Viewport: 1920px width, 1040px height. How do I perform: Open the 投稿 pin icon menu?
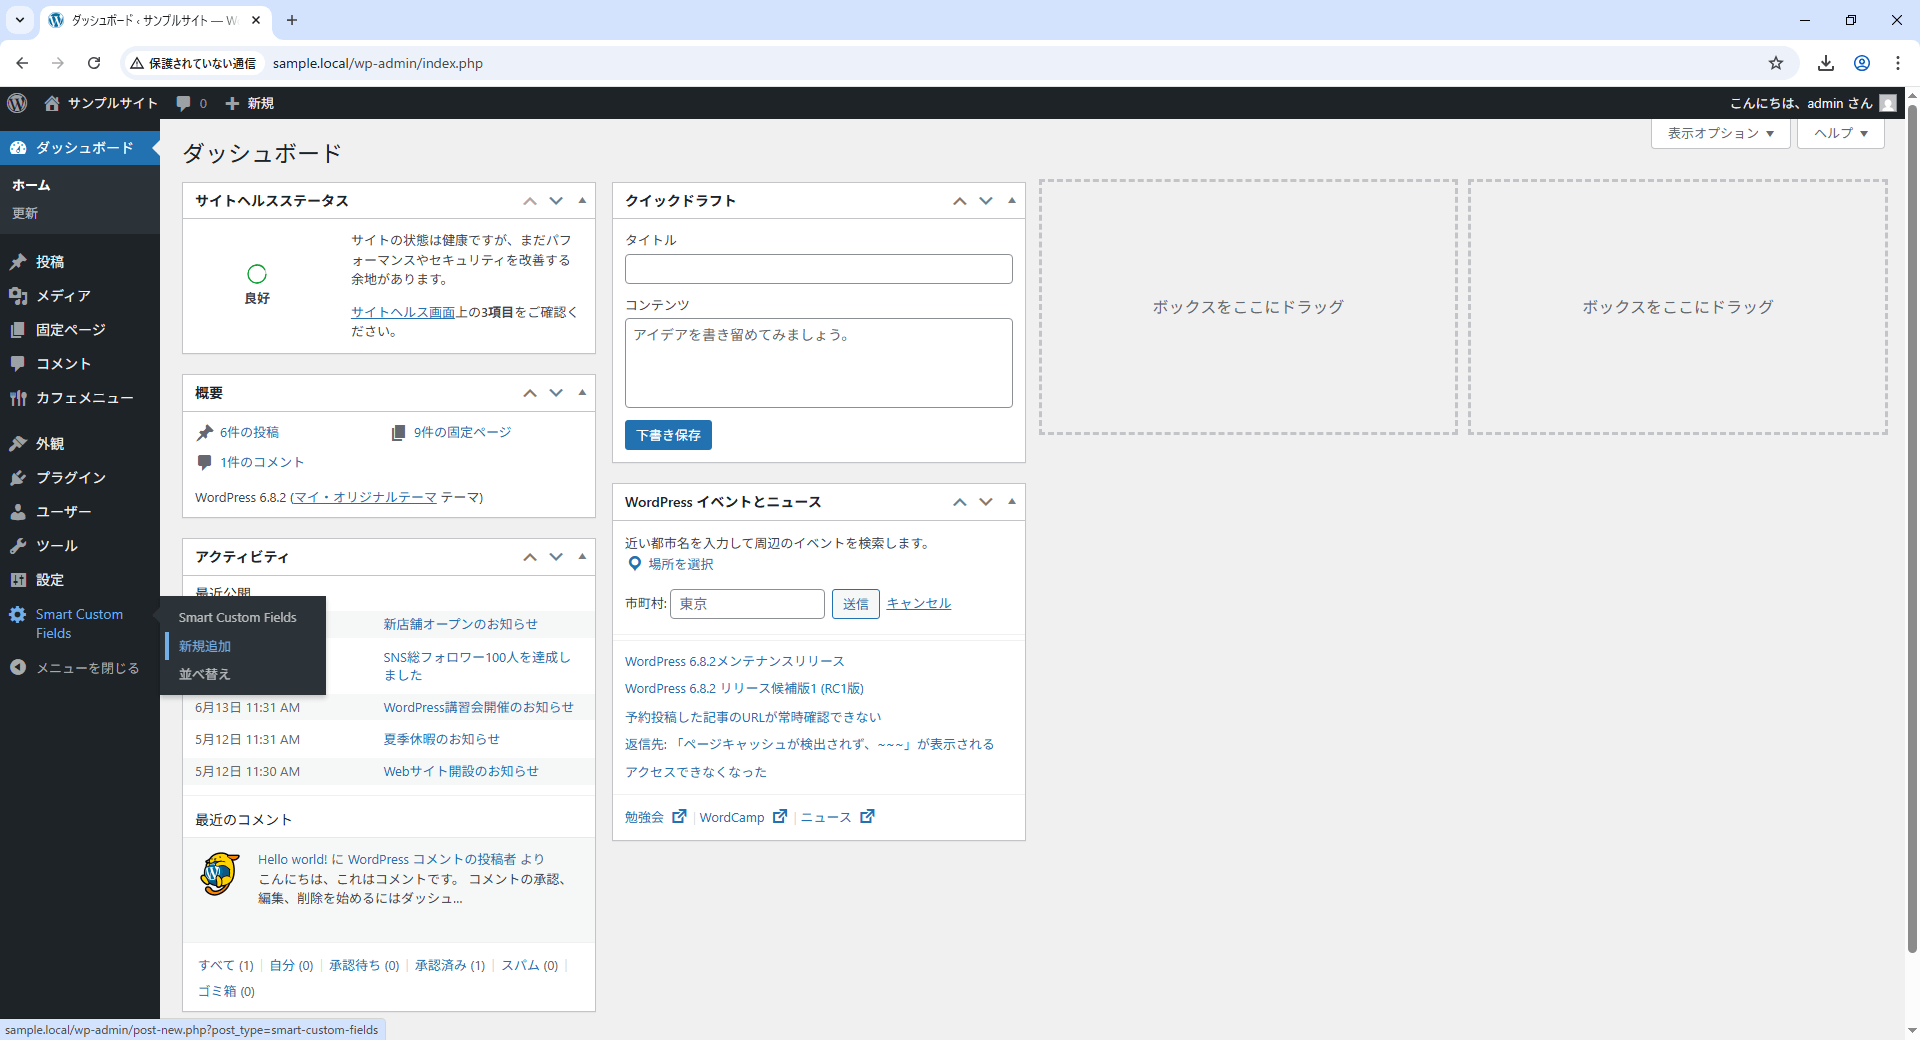(18, 261)
